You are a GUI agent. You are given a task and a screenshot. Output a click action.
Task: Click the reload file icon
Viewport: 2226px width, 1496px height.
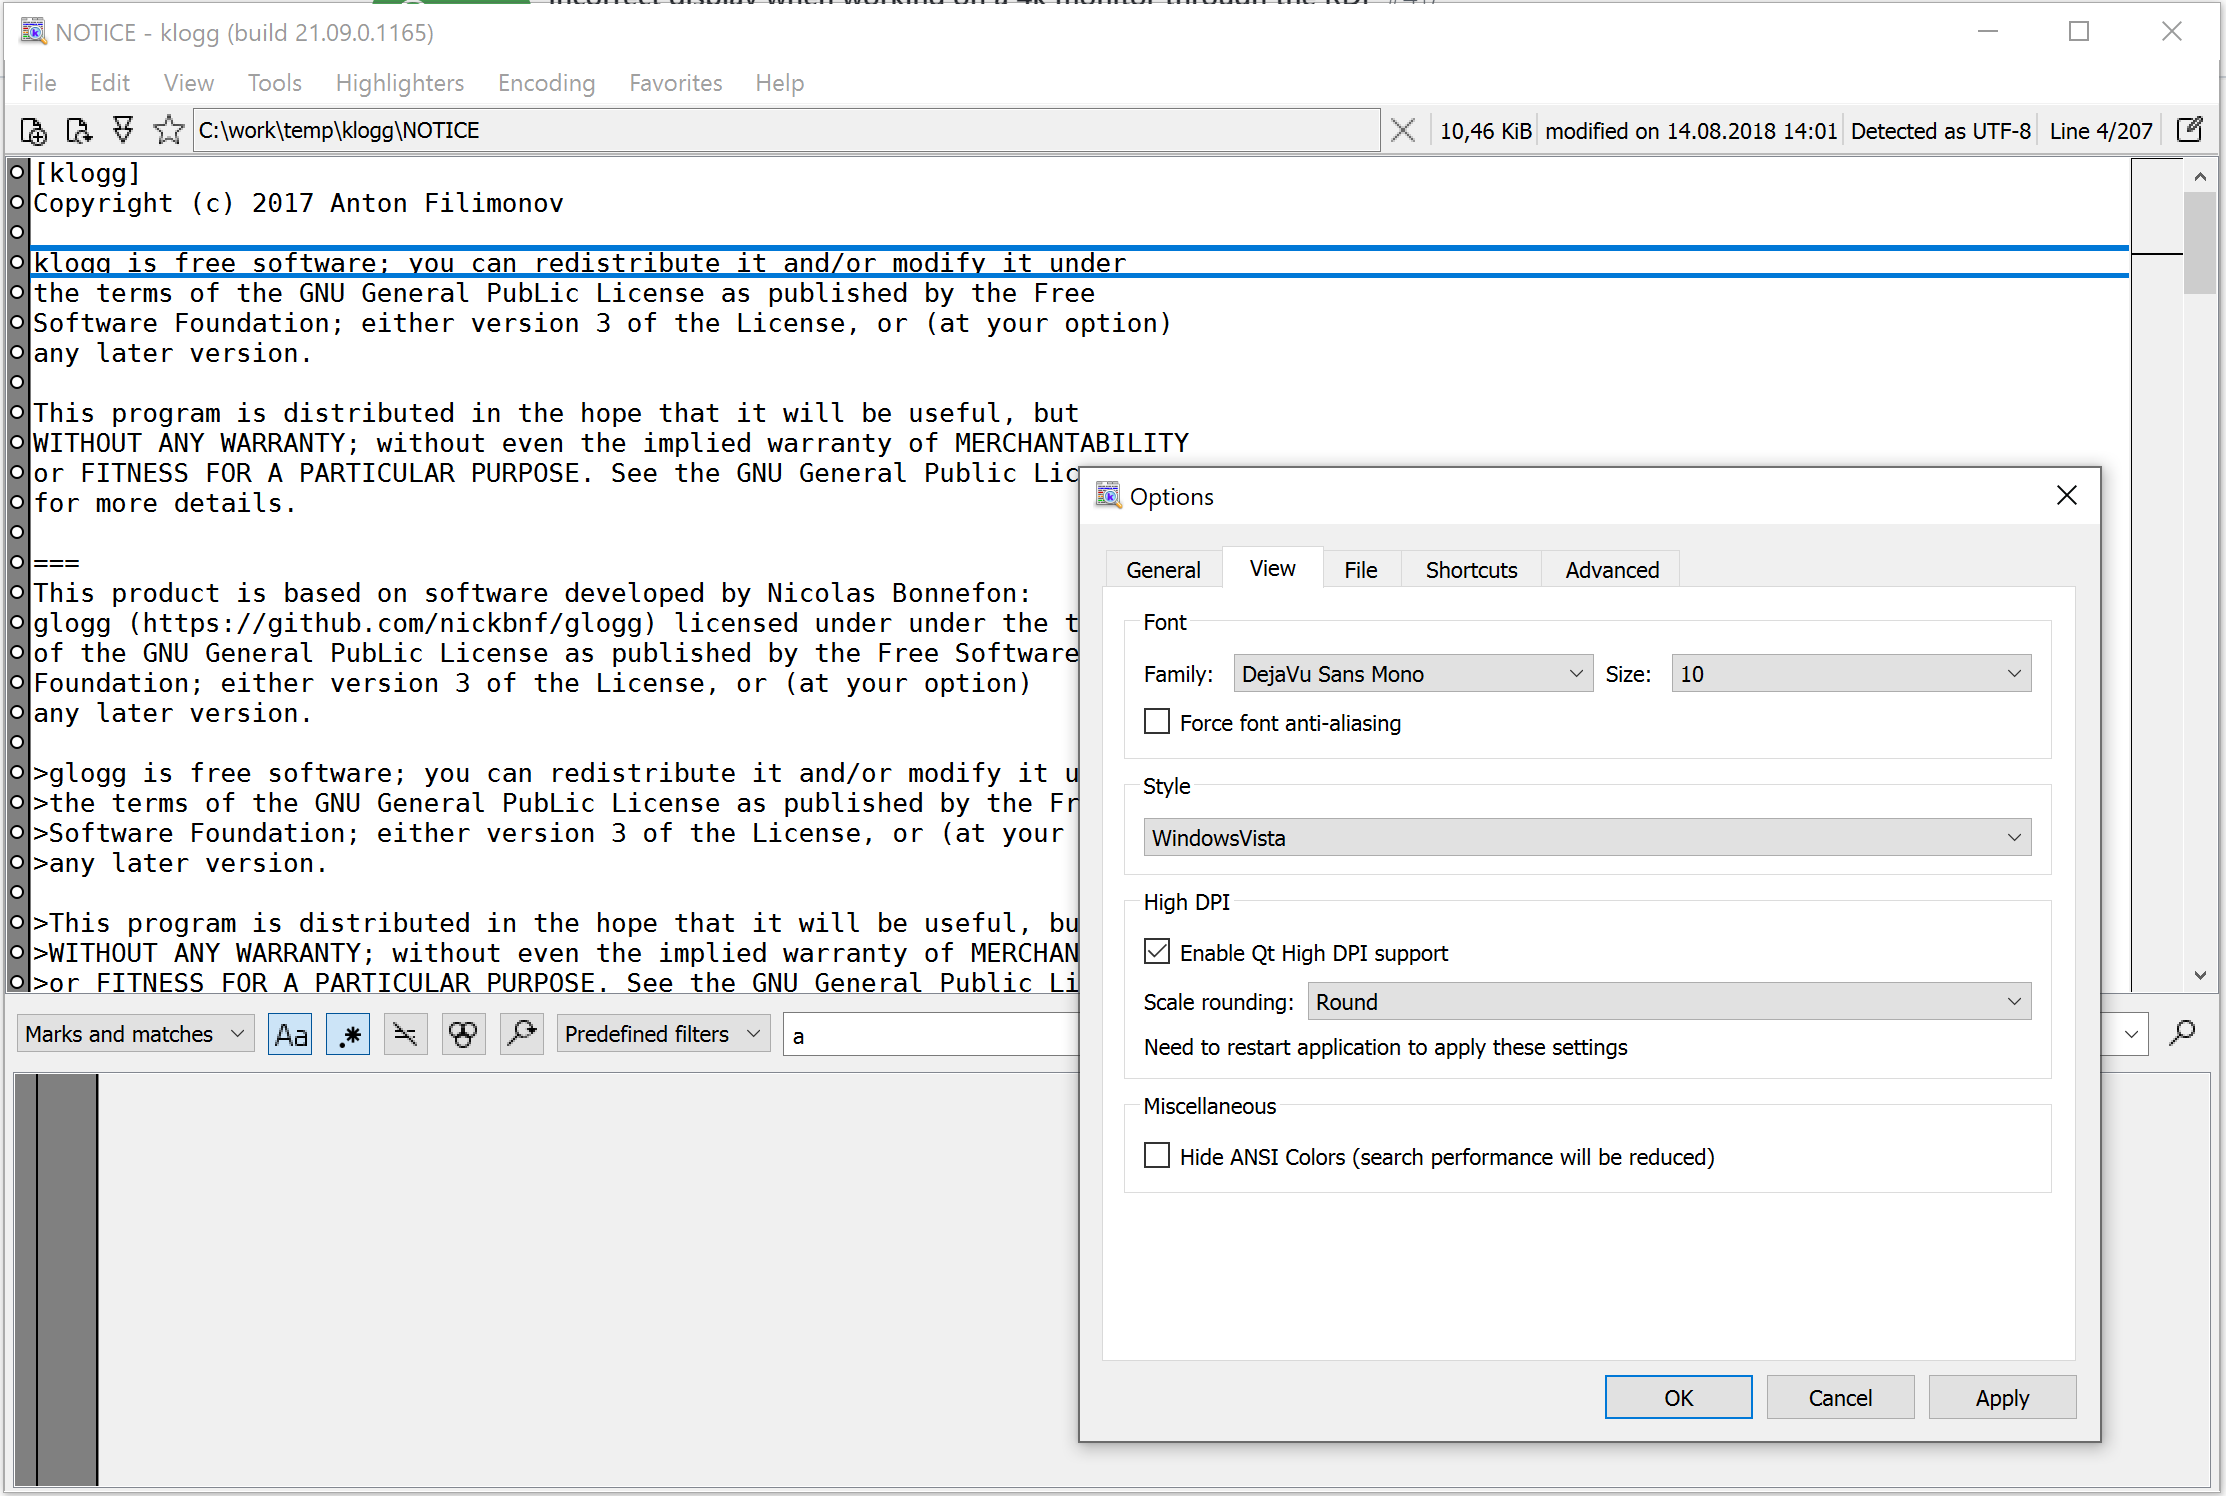tap(78, 131)
